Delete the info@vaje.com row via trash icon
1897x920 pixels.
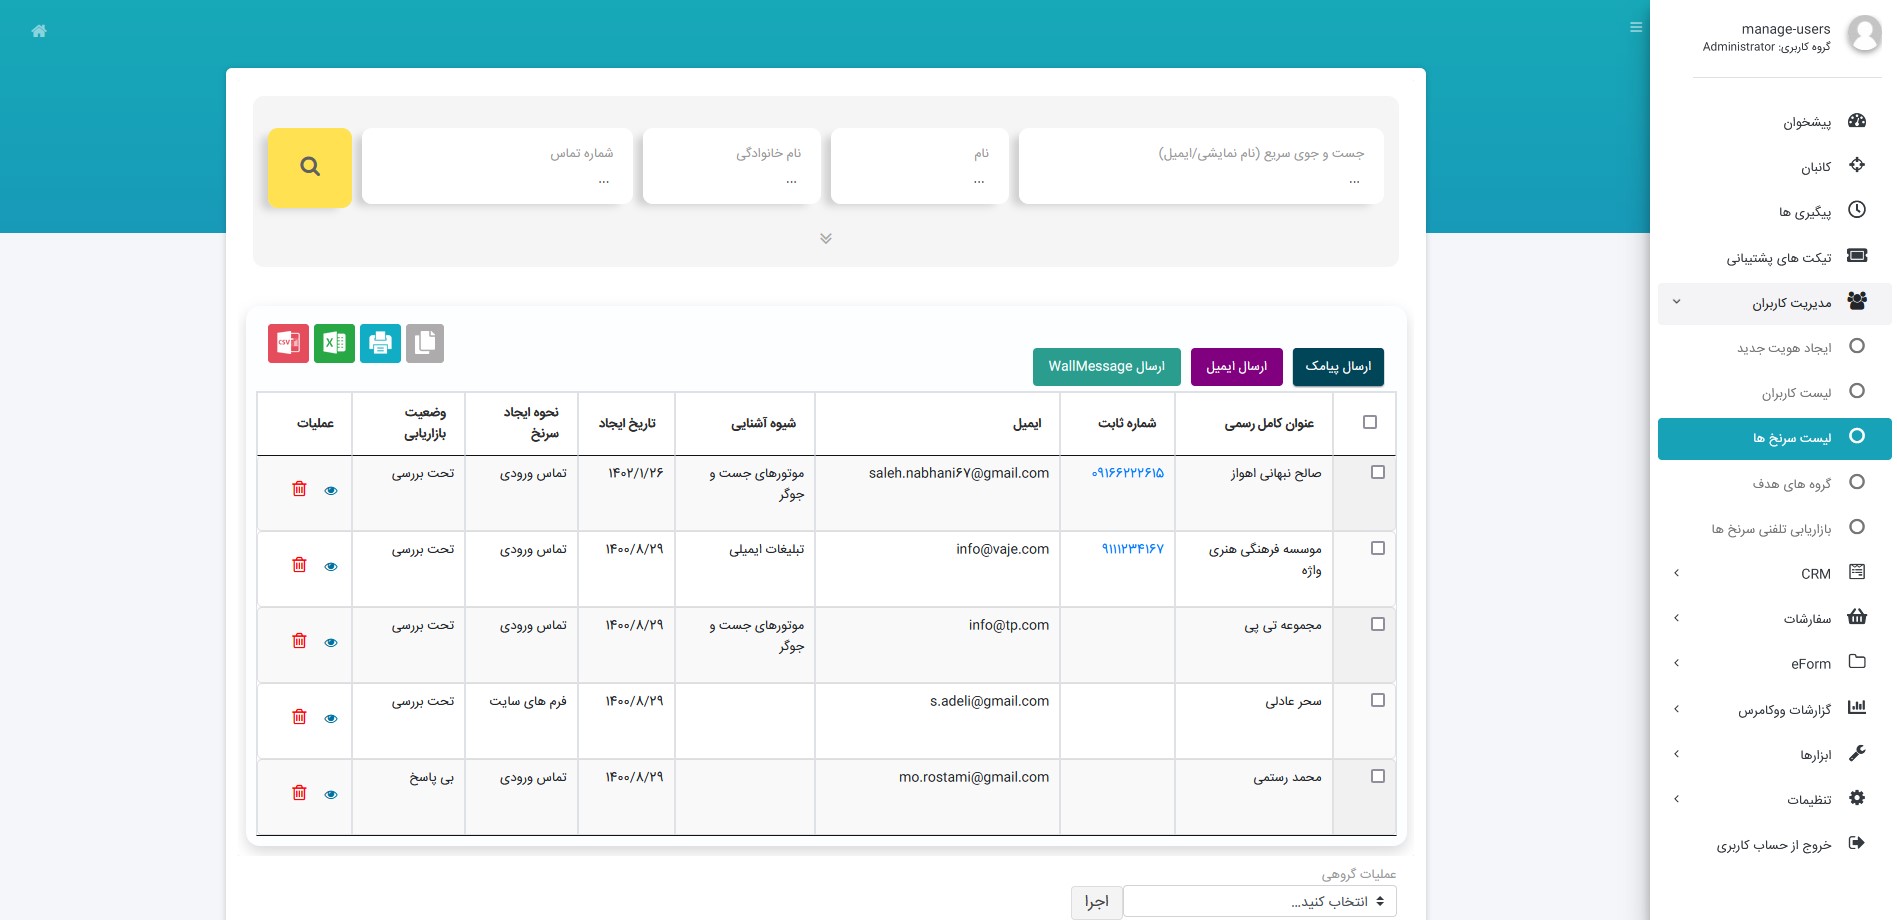point(299,565)
